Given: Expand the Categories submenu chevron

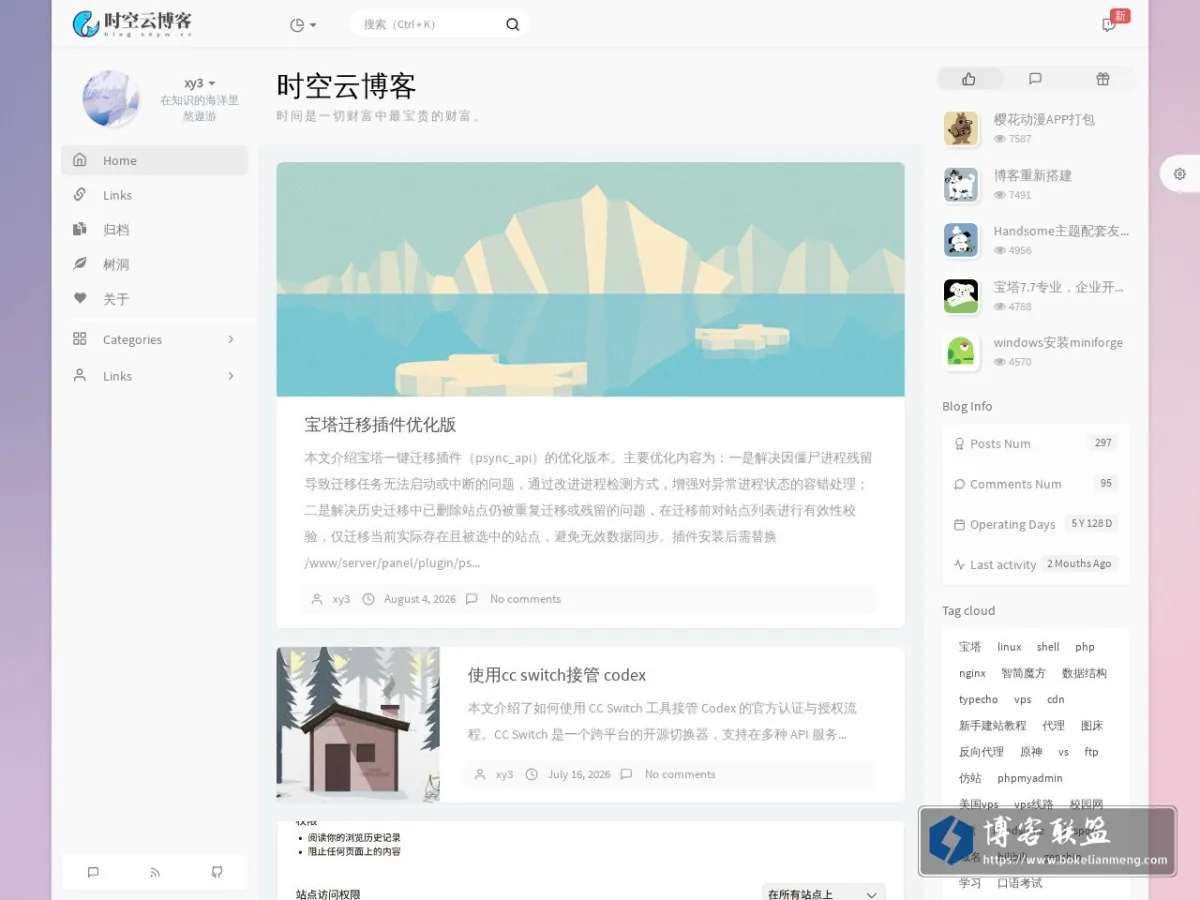Looking at the screenshot, I should click(231, 339).
